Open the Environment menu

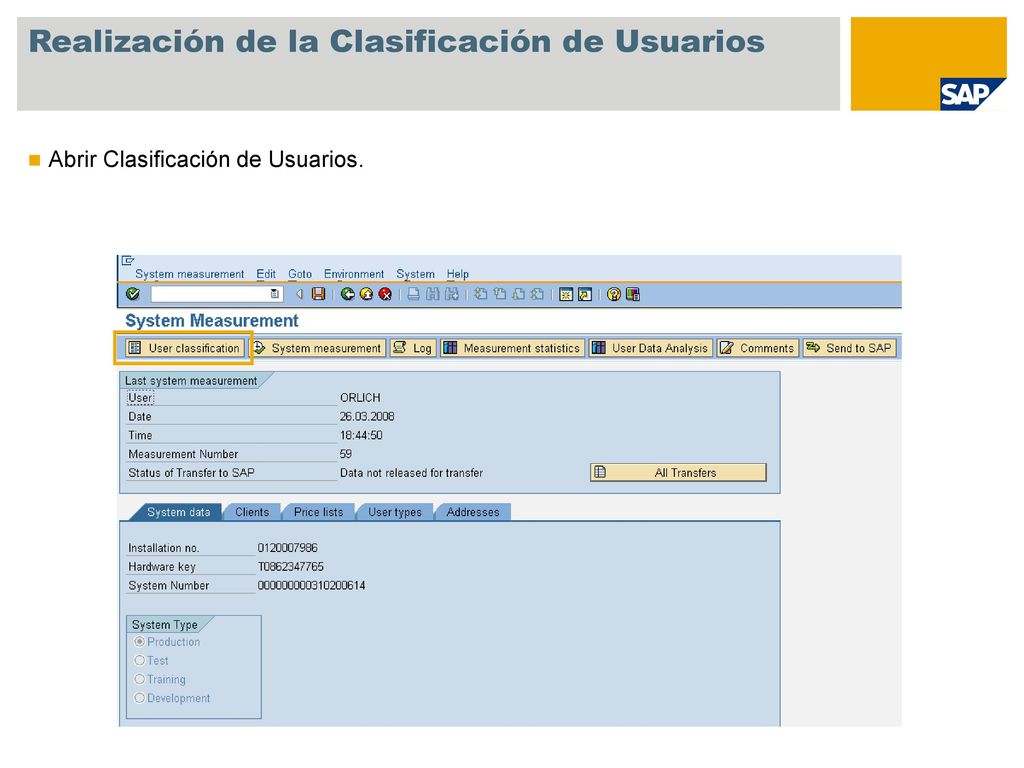pyautogui.click(x=354, y=274)
